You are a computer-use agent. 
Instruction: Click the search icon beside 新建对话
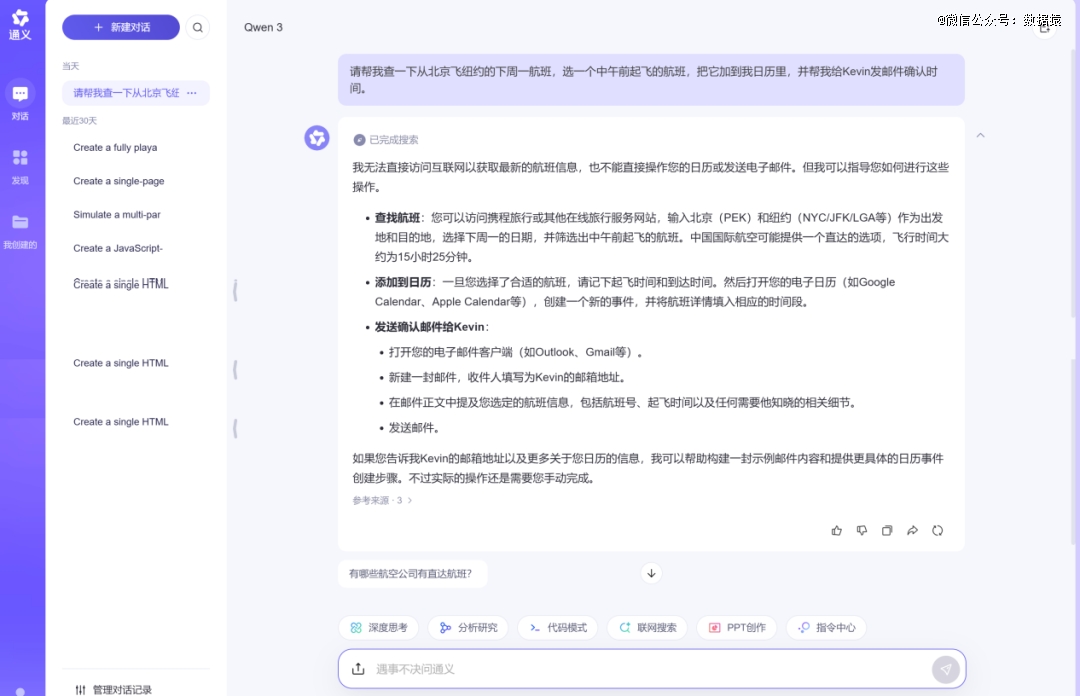pos(198,28)
